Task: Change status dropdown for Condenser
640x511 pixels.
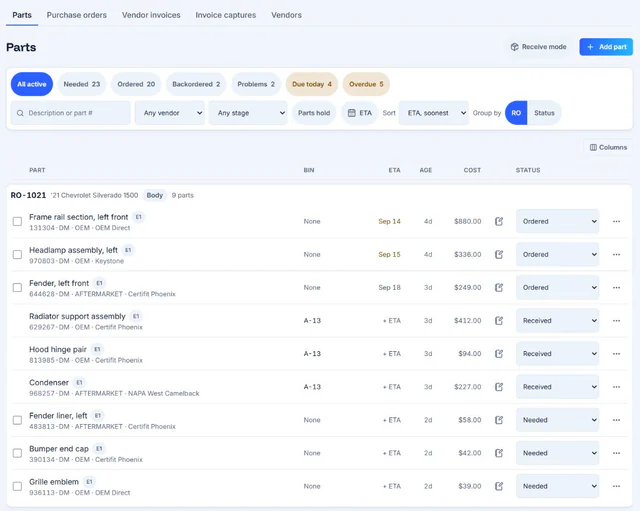Action: (557, 387)
